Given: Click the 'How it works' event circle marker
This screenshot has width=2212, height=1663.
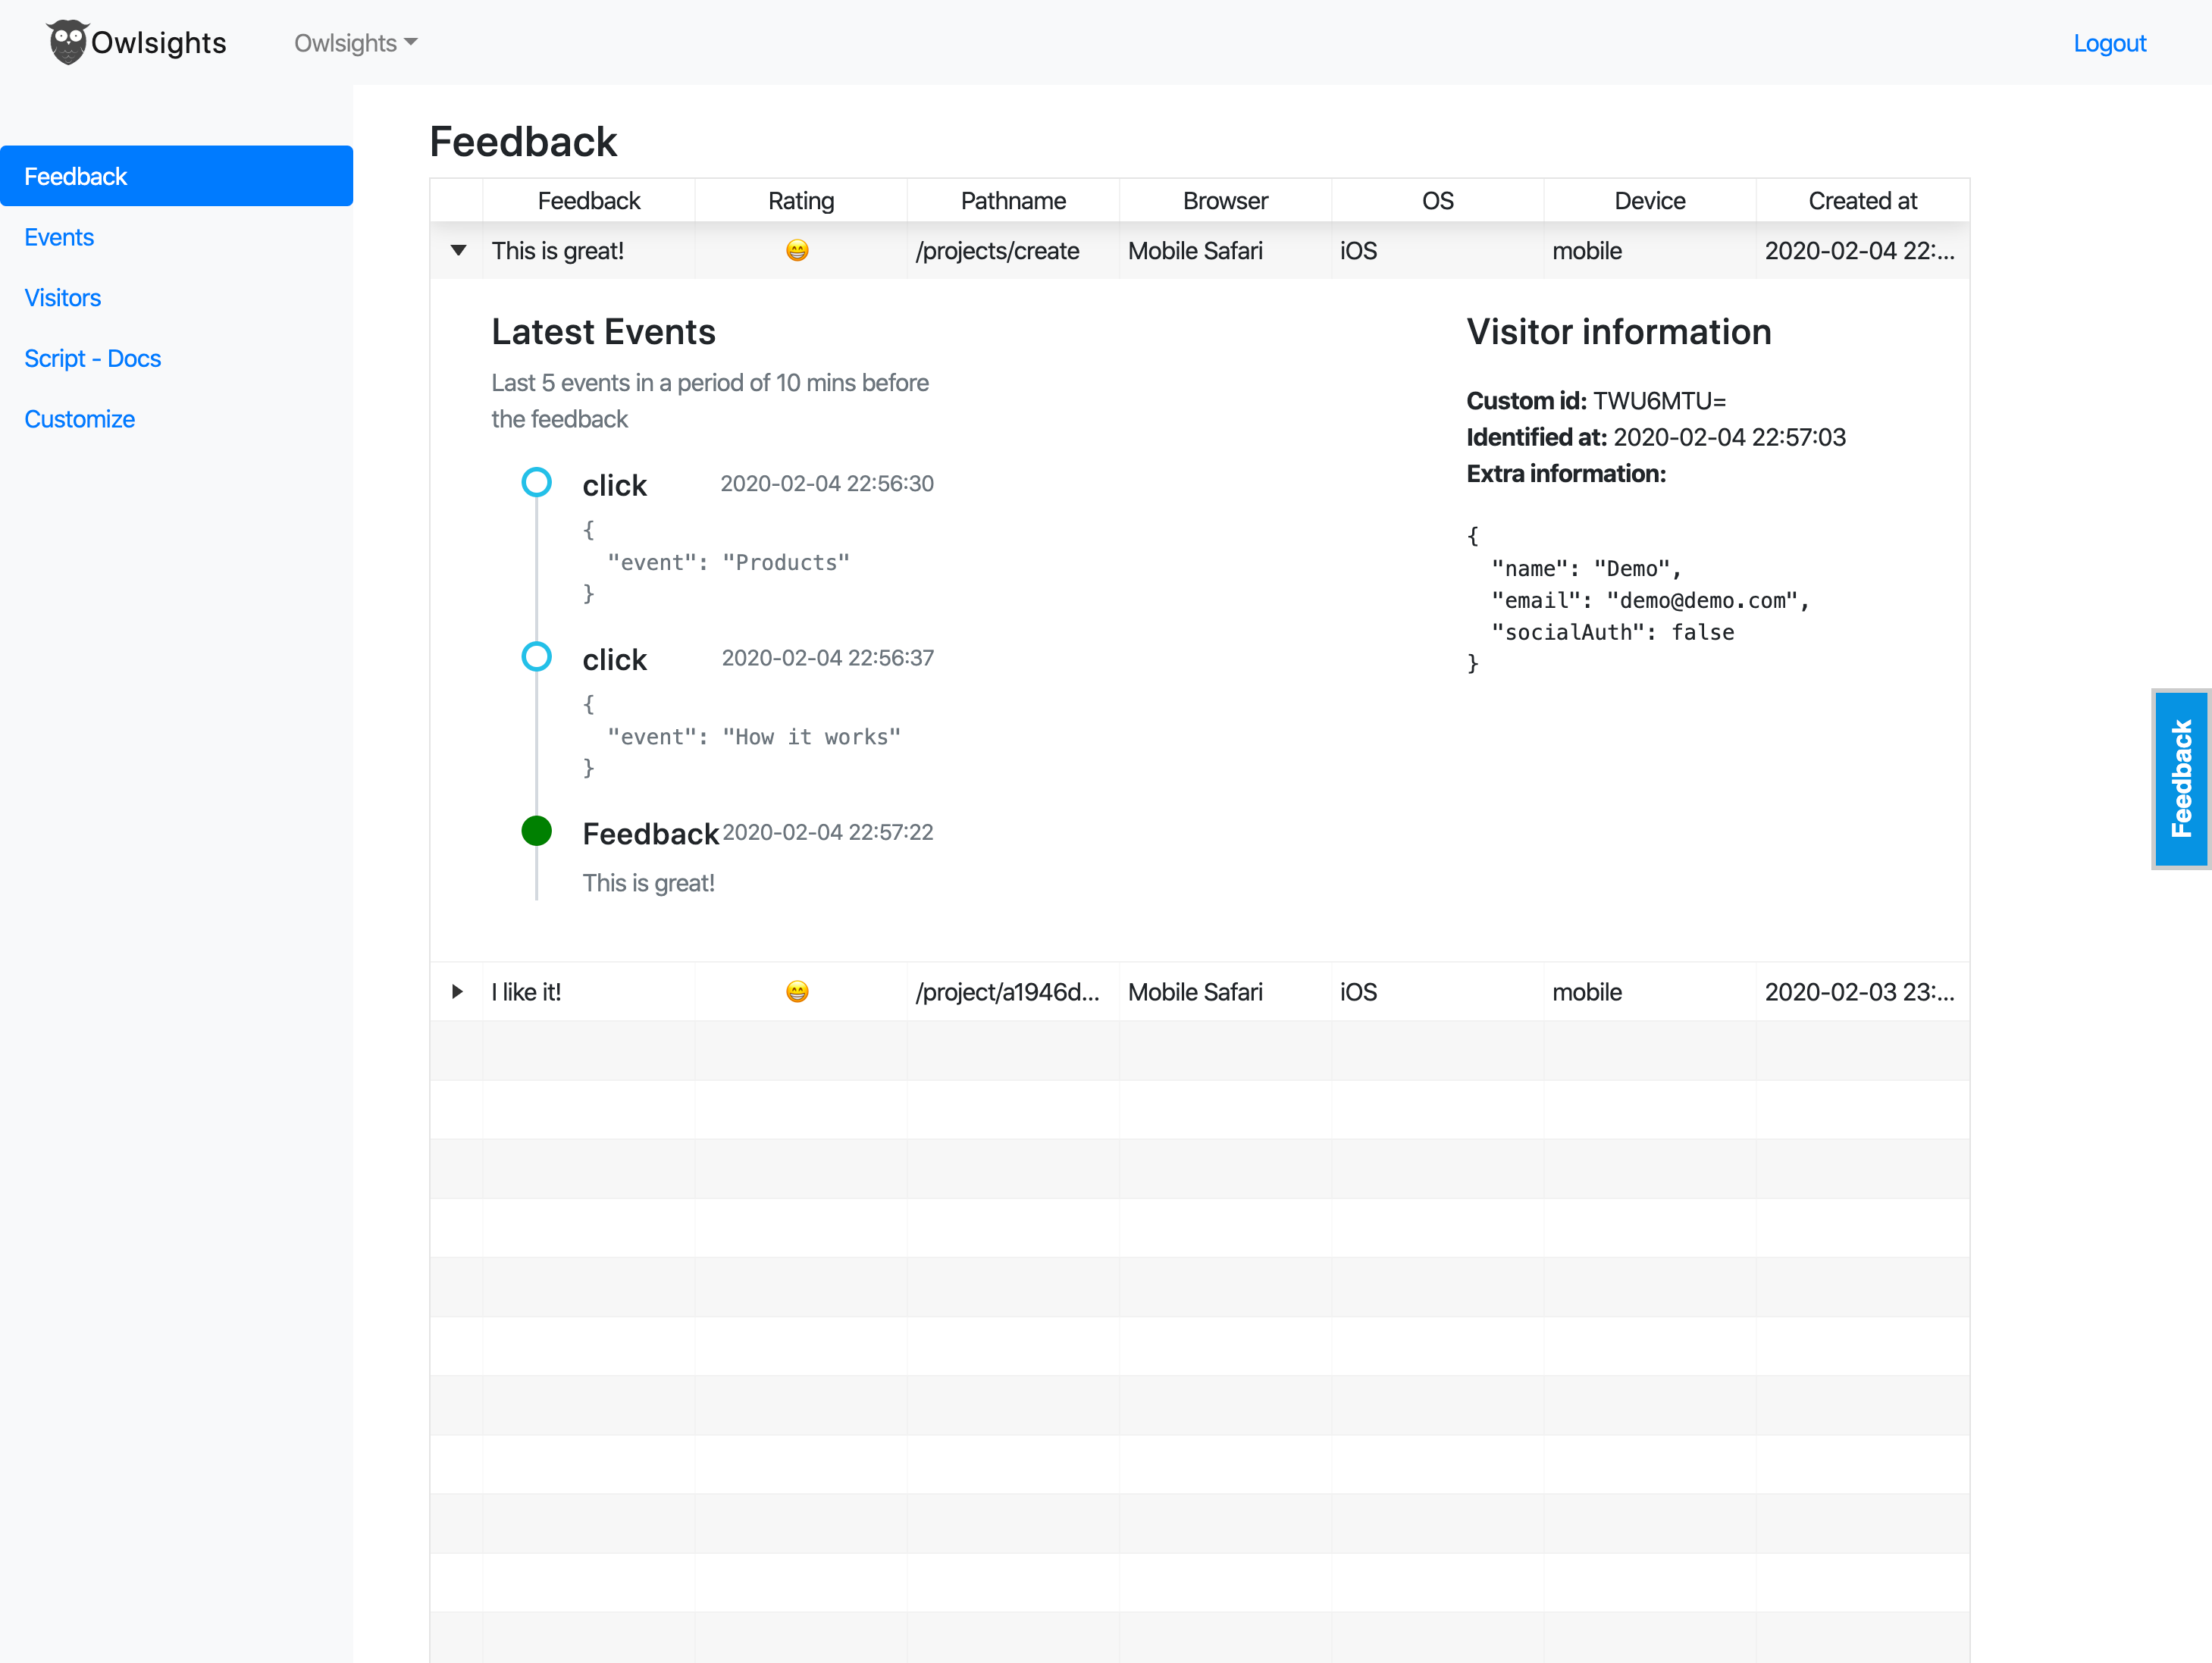Looking at the screenshot, I should tap(537, 657).
